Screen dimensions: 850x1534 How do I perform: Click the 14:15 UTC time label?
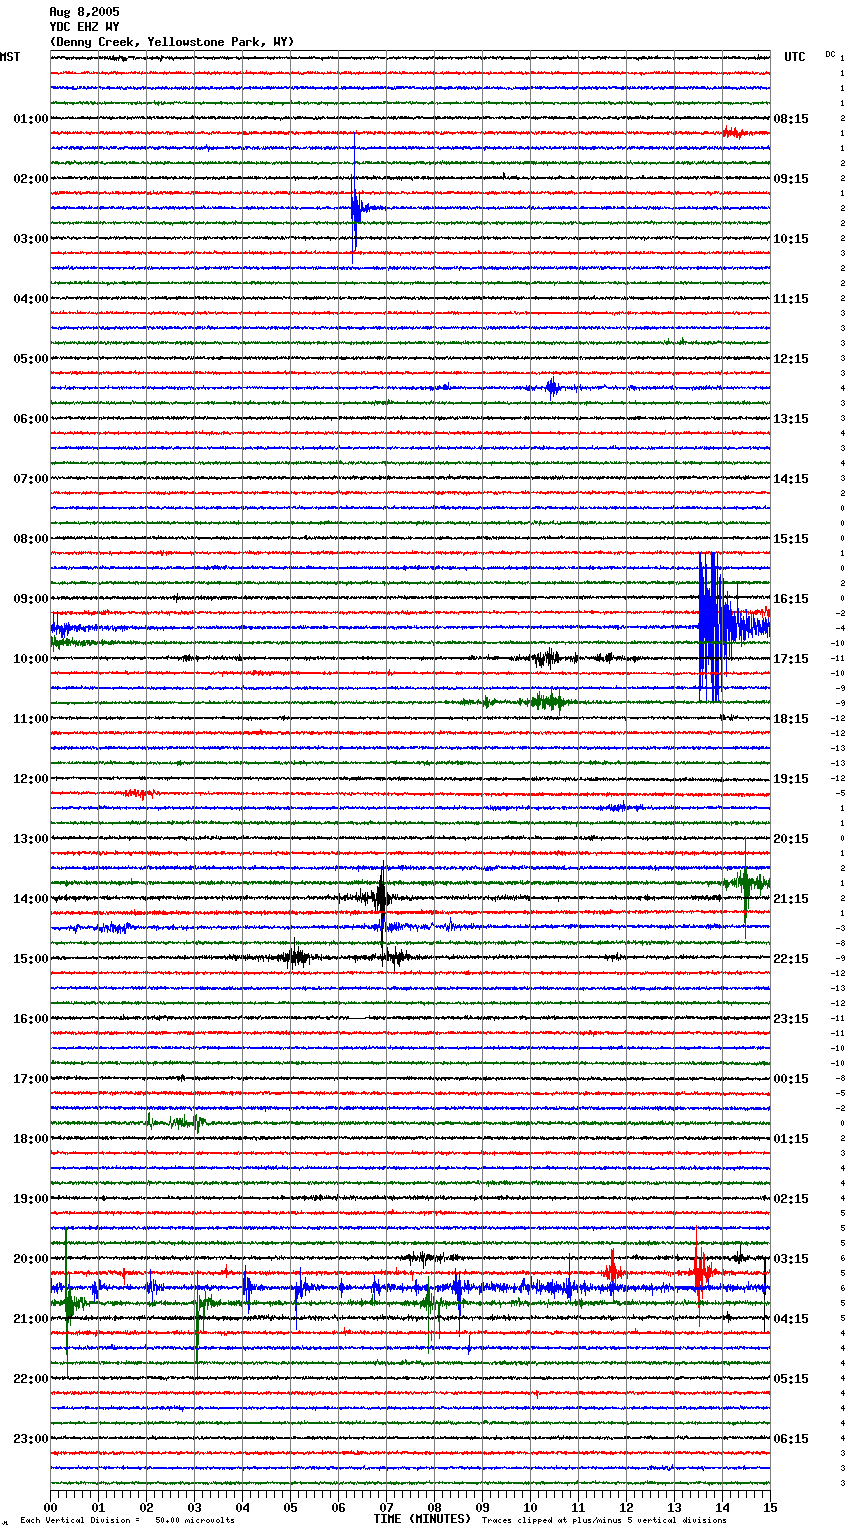click(x=791, y=479)
